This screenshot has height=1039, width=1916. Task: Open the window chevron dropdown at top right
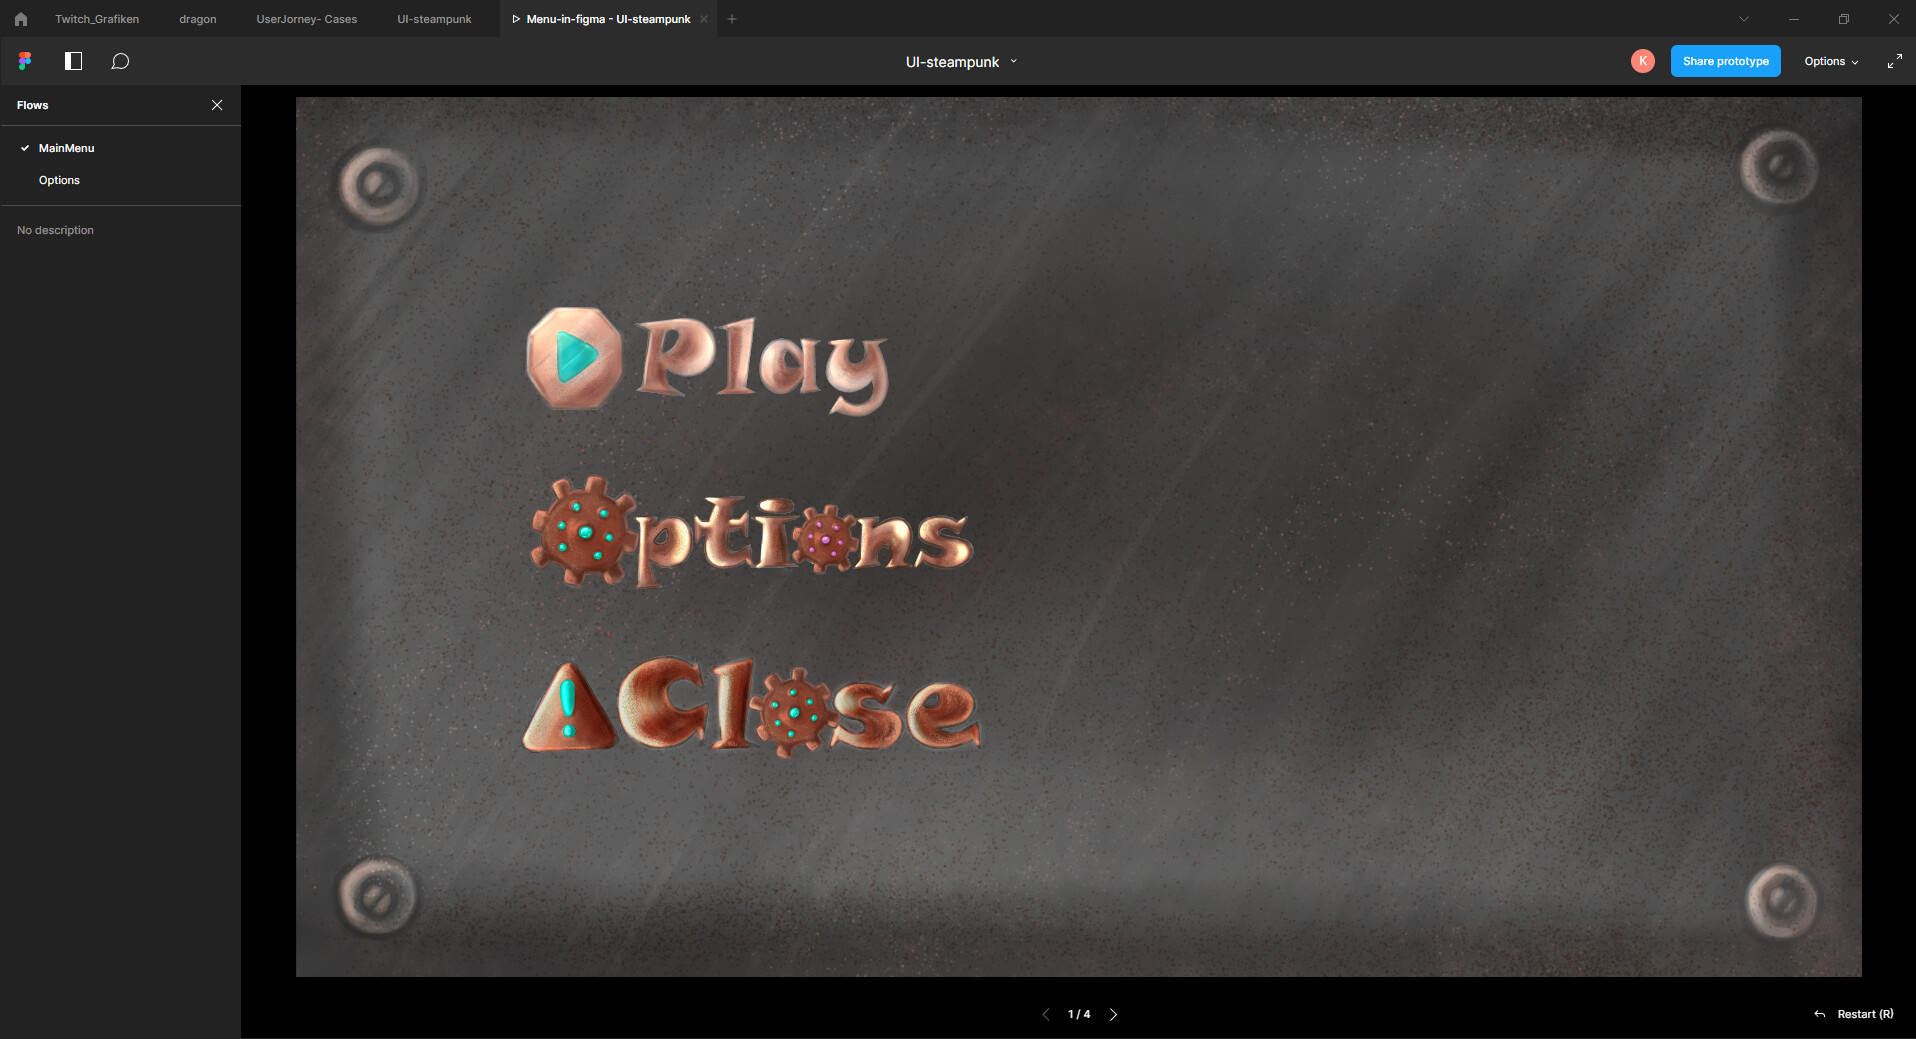[x=1744, y=18]
